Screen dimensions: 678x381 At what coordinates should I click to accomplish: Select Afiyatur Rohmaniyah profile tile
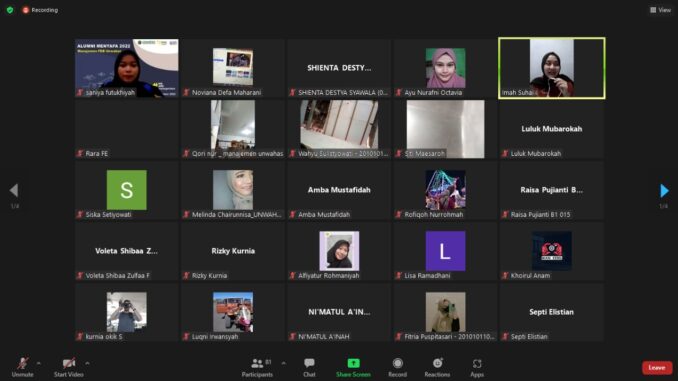(339, 251)
